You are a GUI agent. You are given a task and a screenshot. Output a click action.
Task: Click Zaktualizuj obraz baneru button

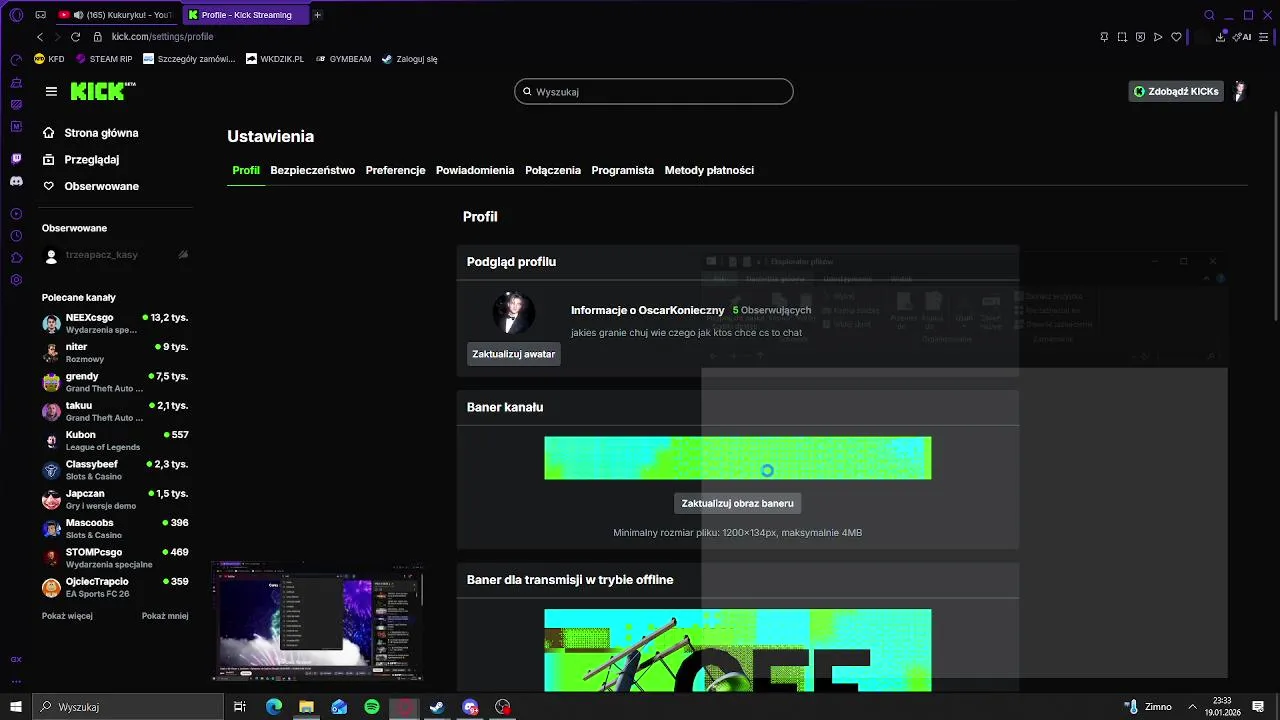(x=738, y=503)
